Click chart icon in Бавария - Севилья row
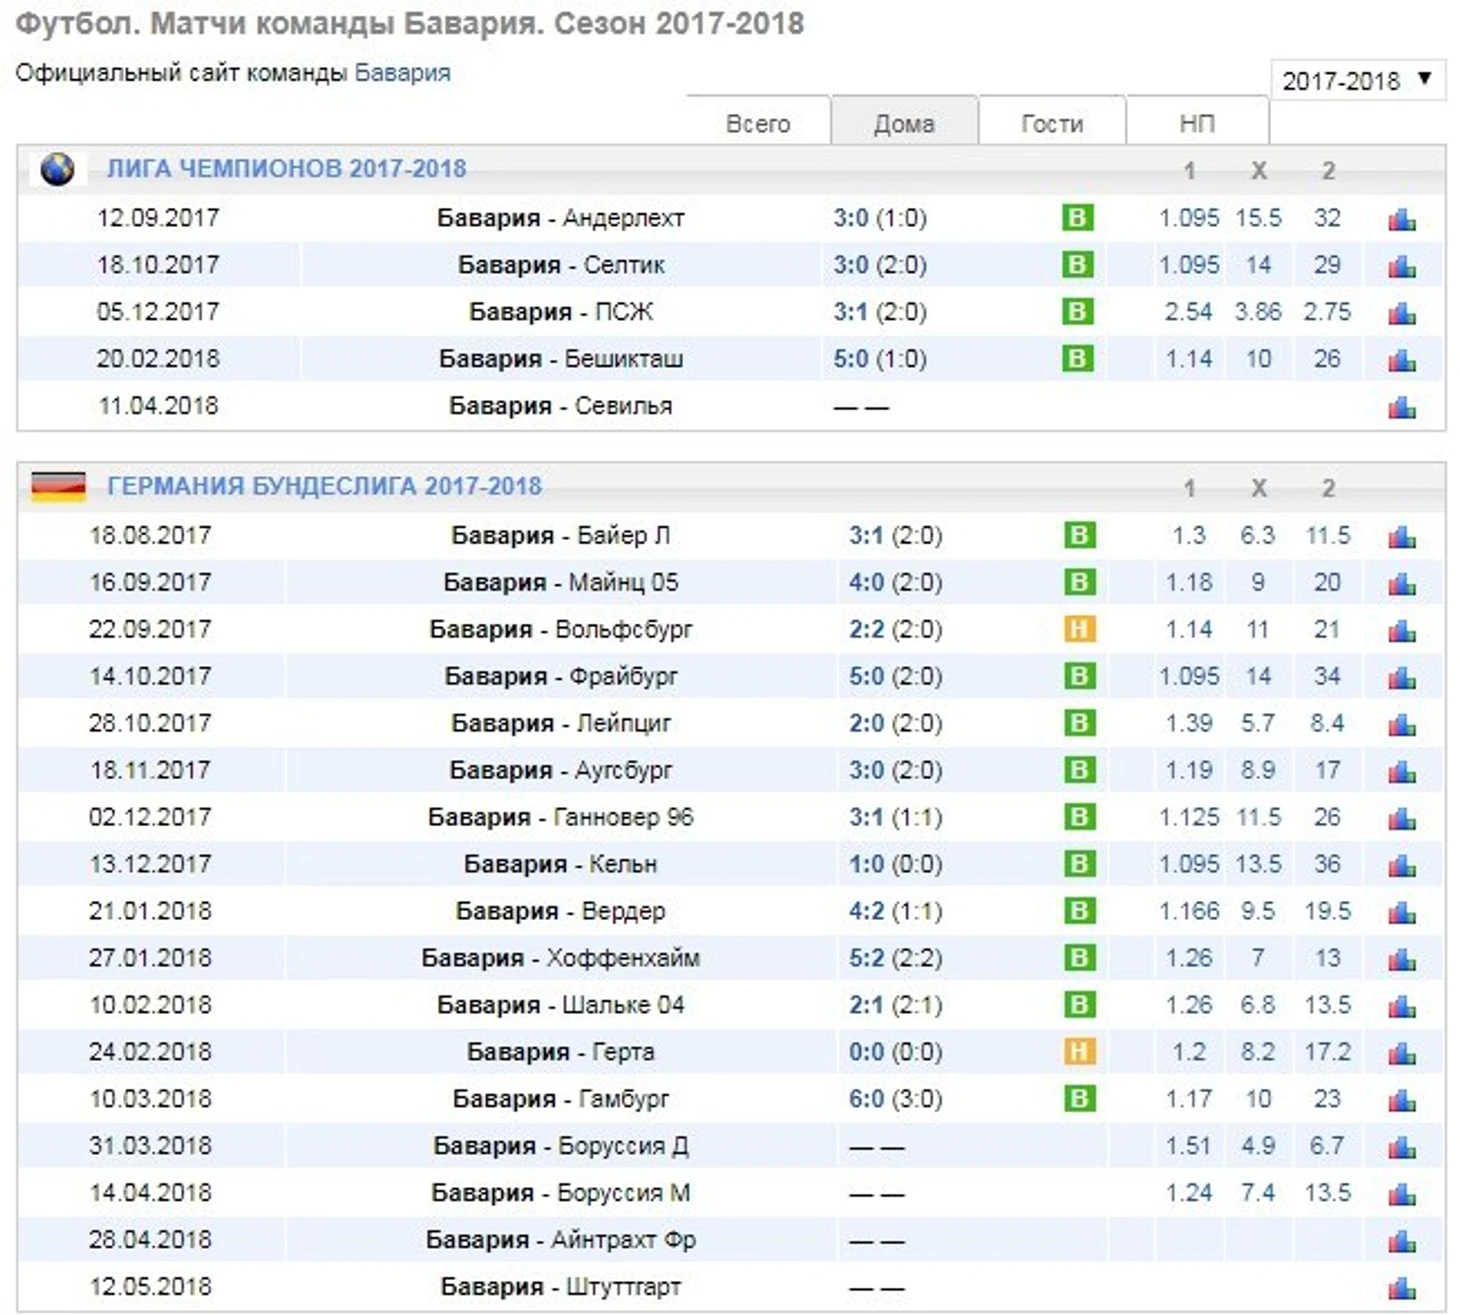This screenshot has height=1315, width=1460. click(x=1401, y=407)
